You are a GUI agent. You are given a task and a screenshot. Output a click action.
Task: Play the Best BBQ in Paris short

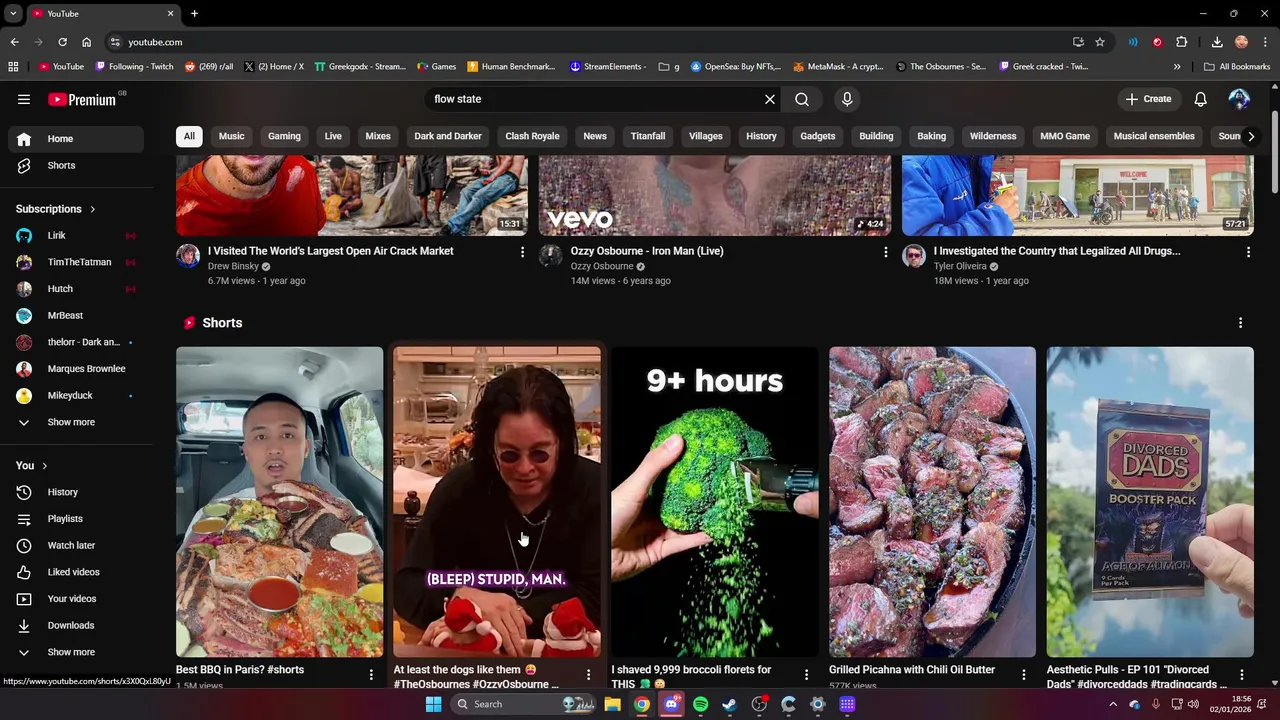pyautogui.click(x=279, y=502)
